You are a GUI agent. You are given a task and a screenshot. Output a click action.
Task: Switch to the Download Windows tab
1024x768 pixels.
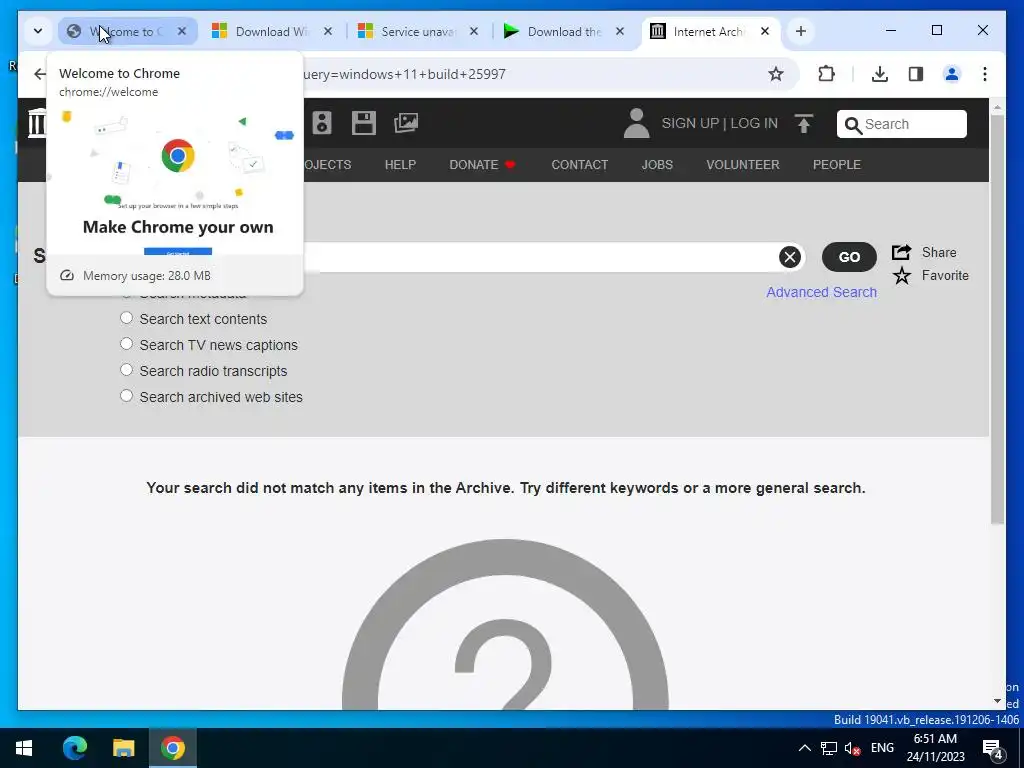click(272, 31)
